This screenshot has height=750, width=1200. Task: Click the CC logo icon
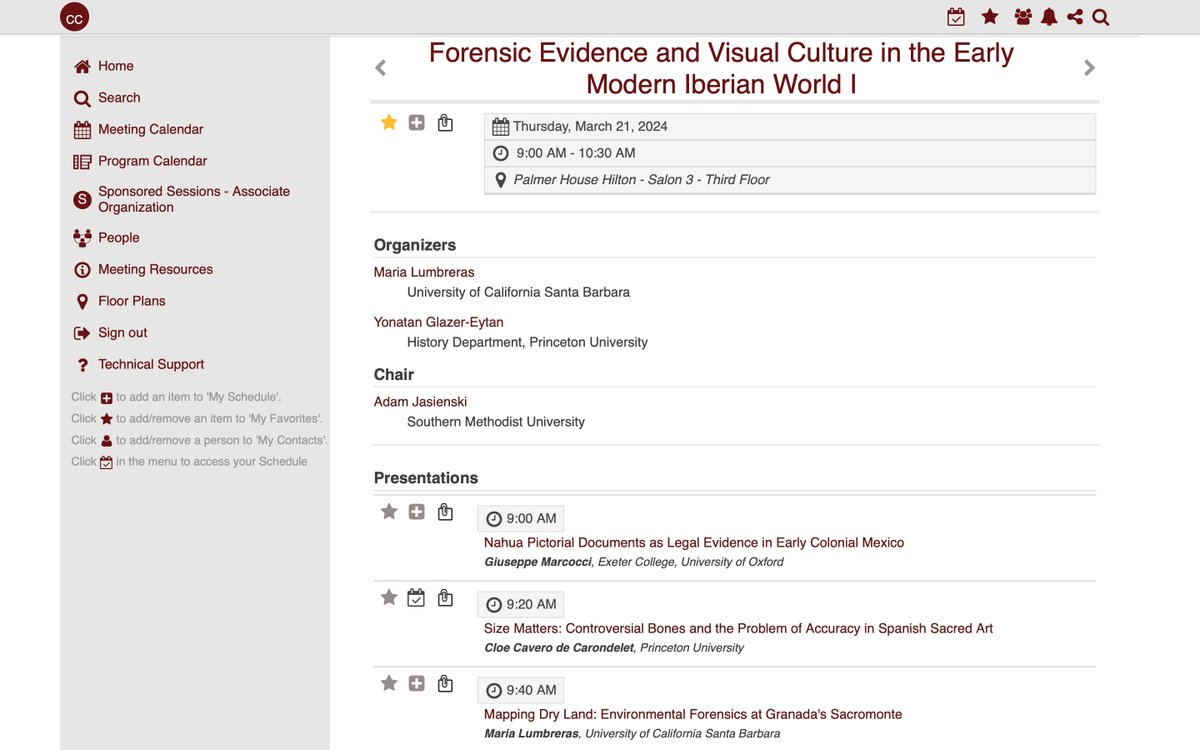(x=74, y=17)
